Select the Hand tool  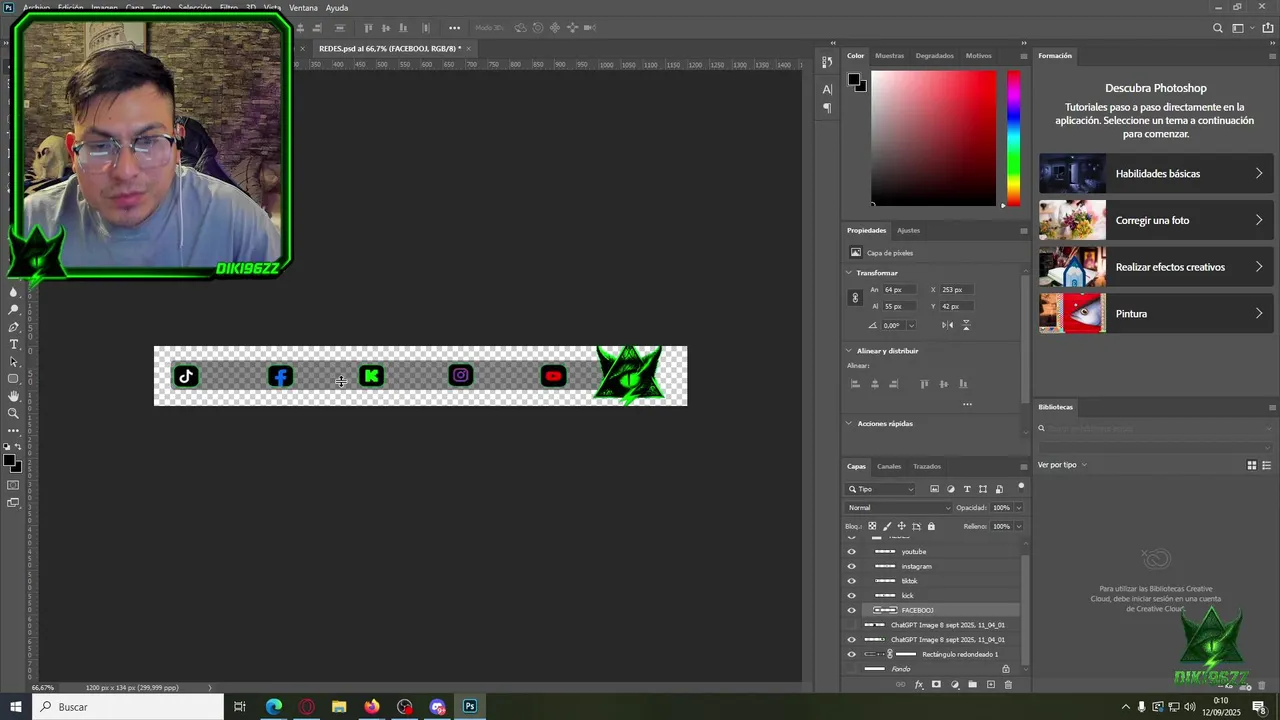(x=13, y=396)
